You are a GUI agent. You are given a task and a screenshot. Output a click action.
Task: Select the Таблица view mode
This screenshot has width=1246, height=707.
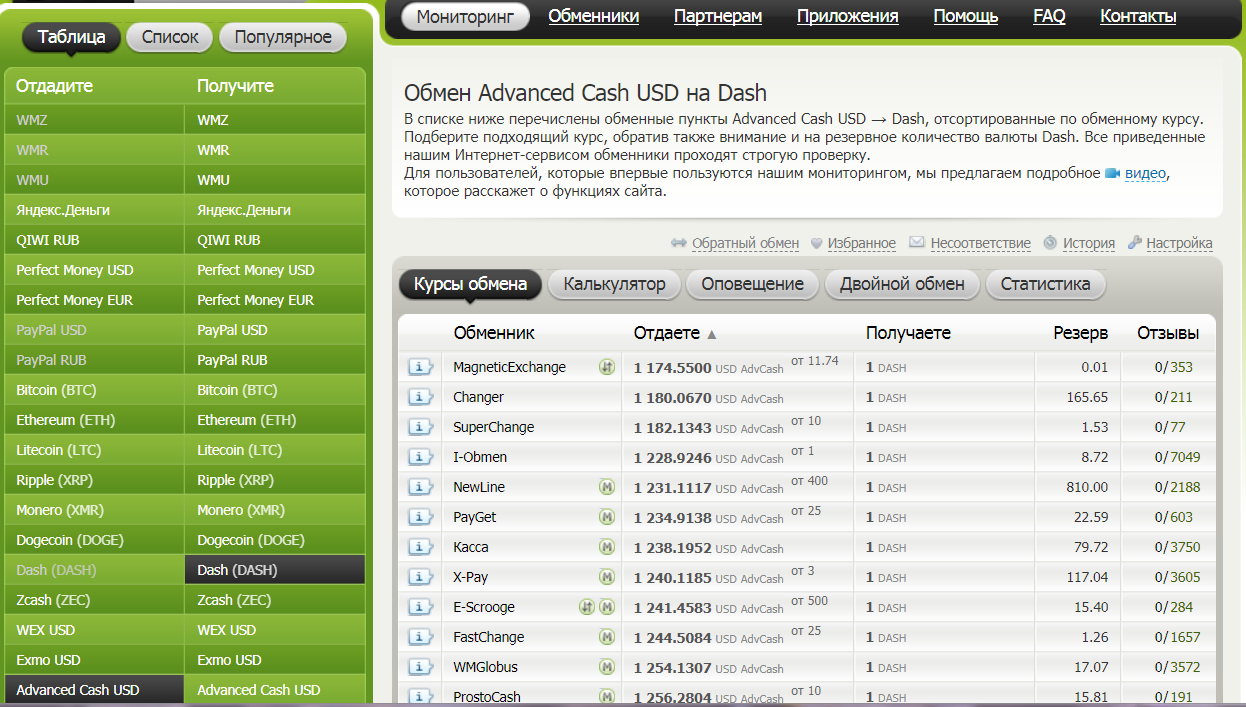tap(72, 38)
